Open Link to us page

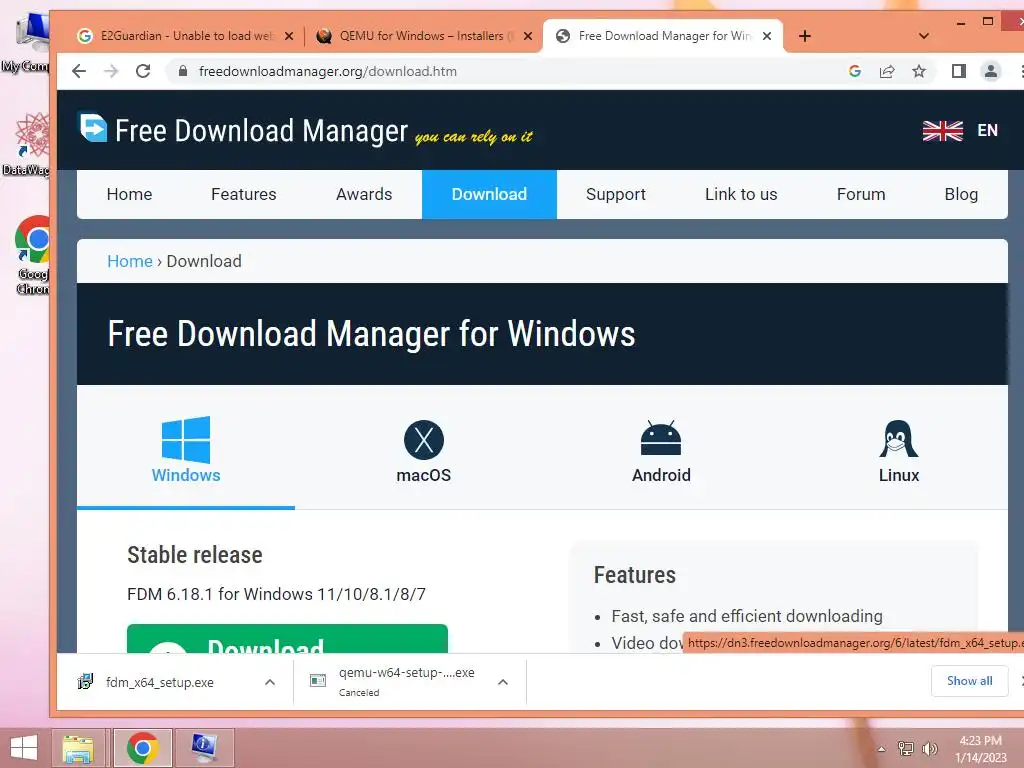741,195
